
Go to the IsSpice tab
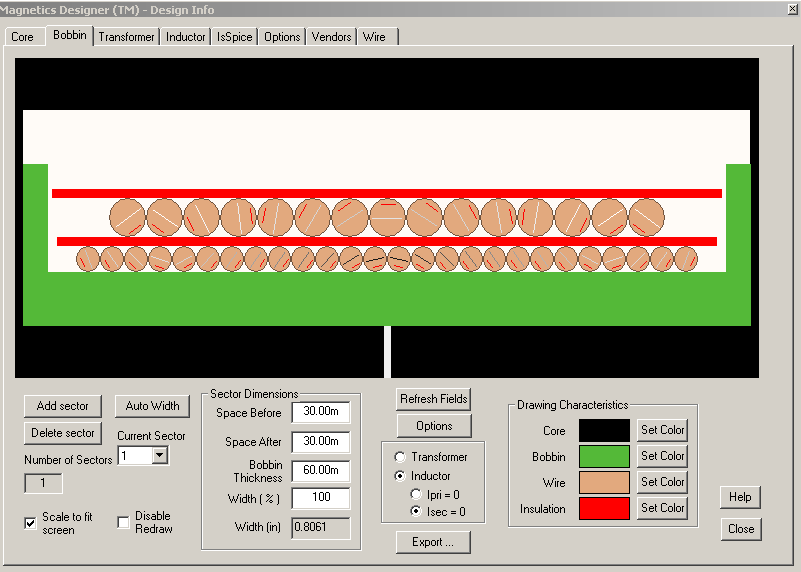click(x=234, y=37)
